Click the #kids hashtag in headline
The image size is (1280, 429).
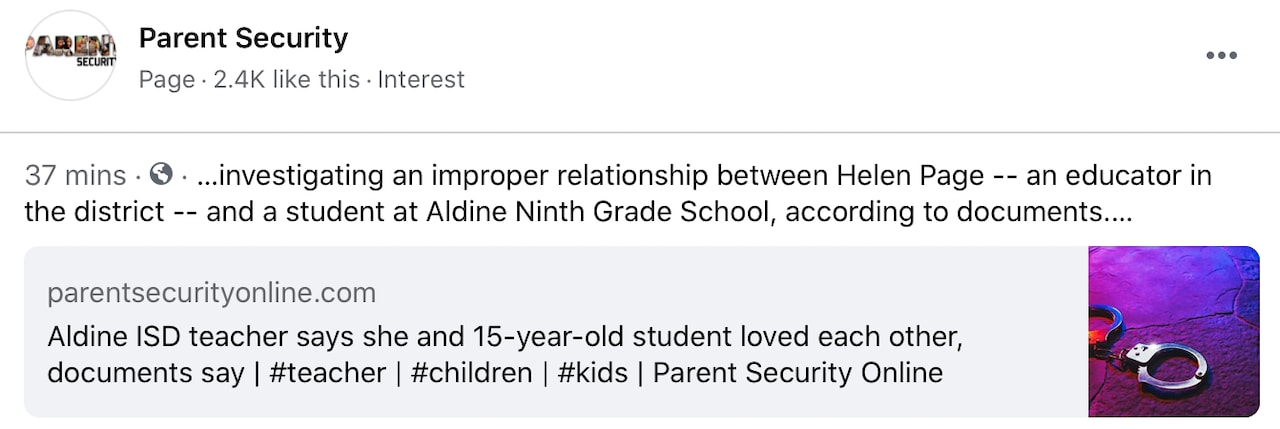click(x=593, y=373)
